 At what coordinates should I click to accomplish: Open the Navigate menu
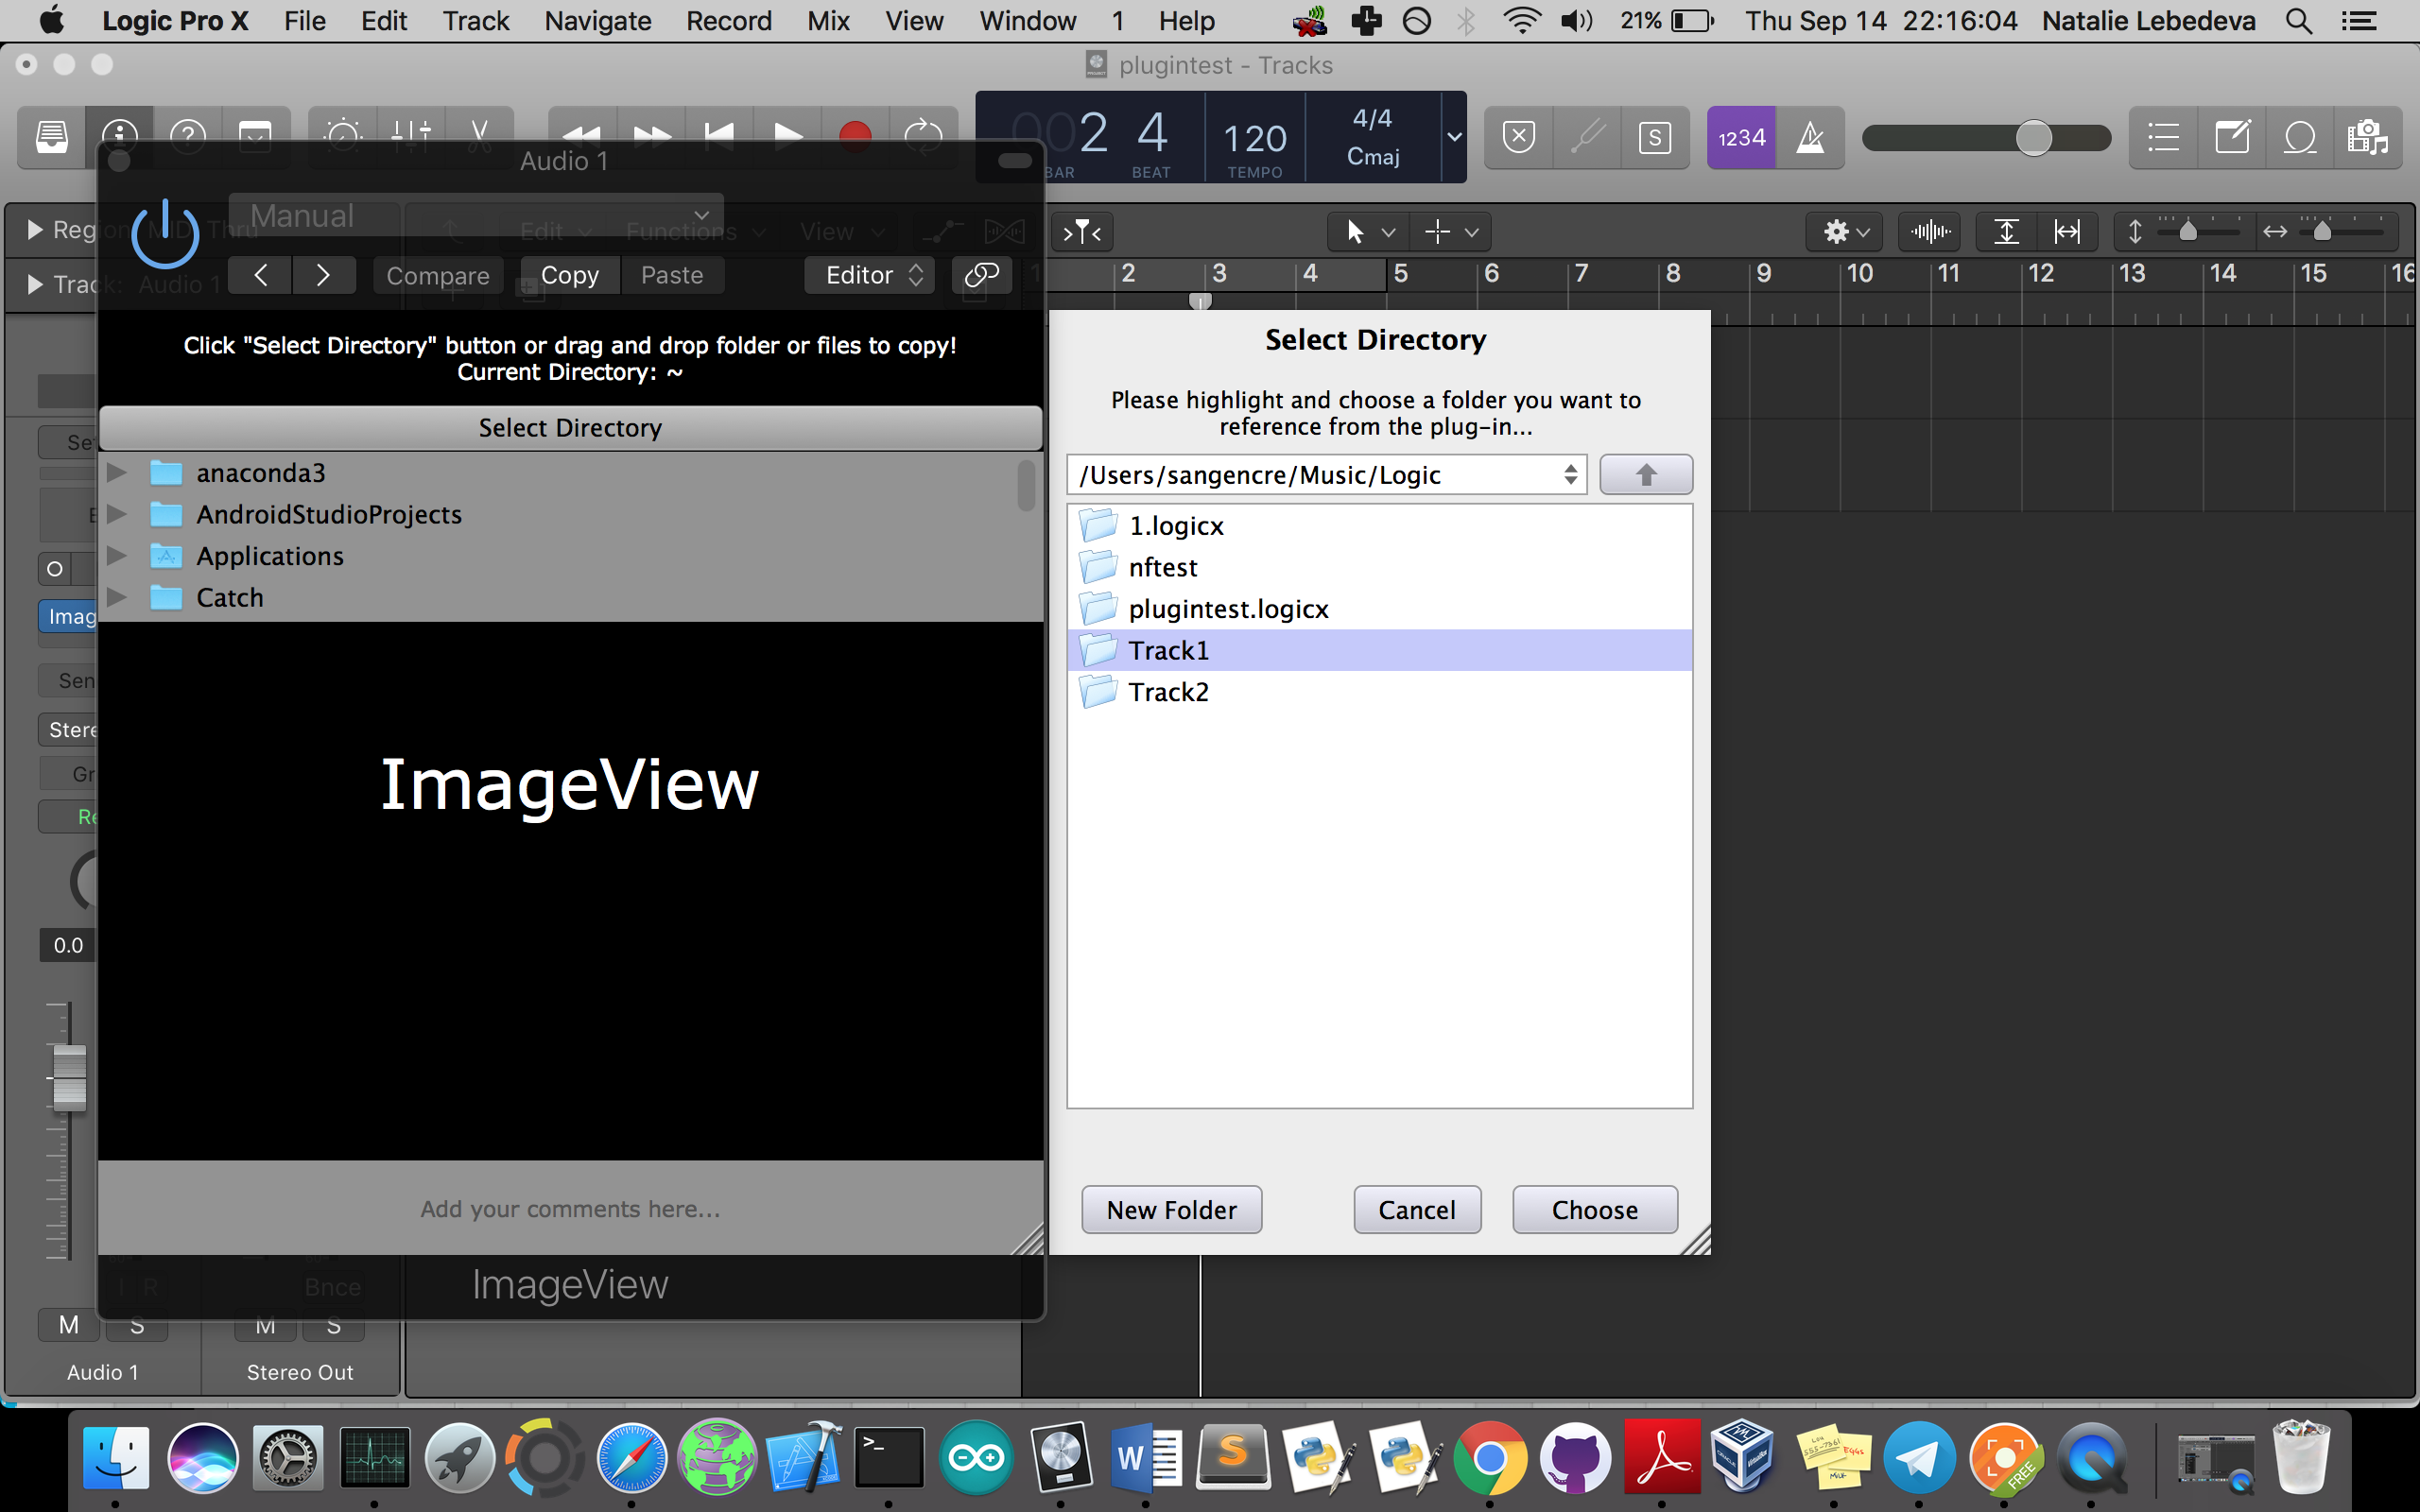pos(597,21)
